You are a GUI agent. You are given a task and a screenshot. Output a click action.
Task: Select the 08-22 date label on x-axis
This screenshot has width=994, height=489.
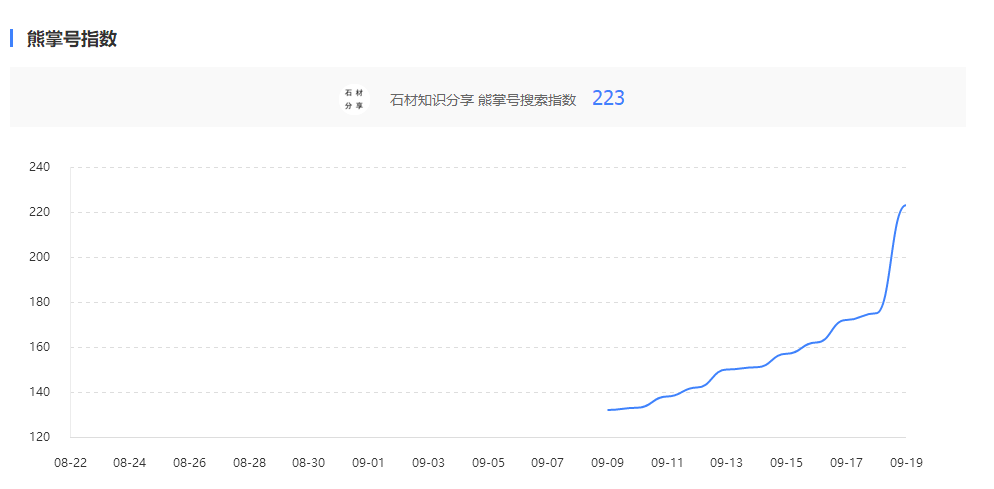point(70,463)
